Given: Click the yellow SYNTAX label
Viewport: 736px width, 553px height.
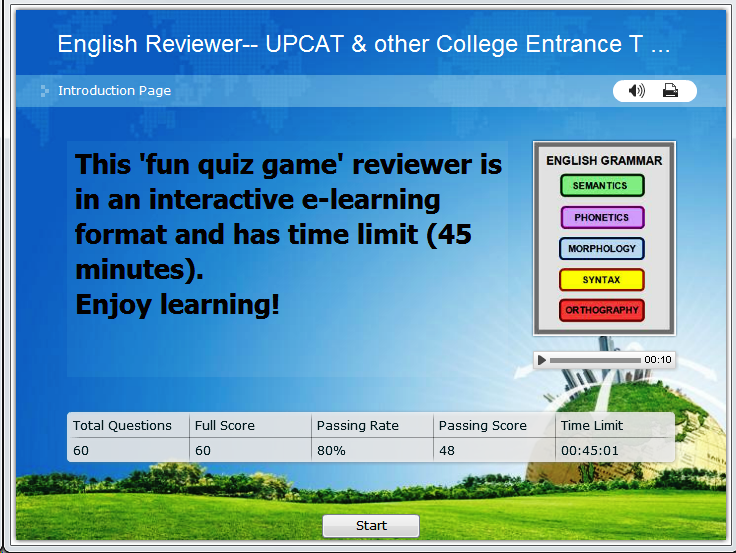Looking at the screenshot, I should point(602,280).
